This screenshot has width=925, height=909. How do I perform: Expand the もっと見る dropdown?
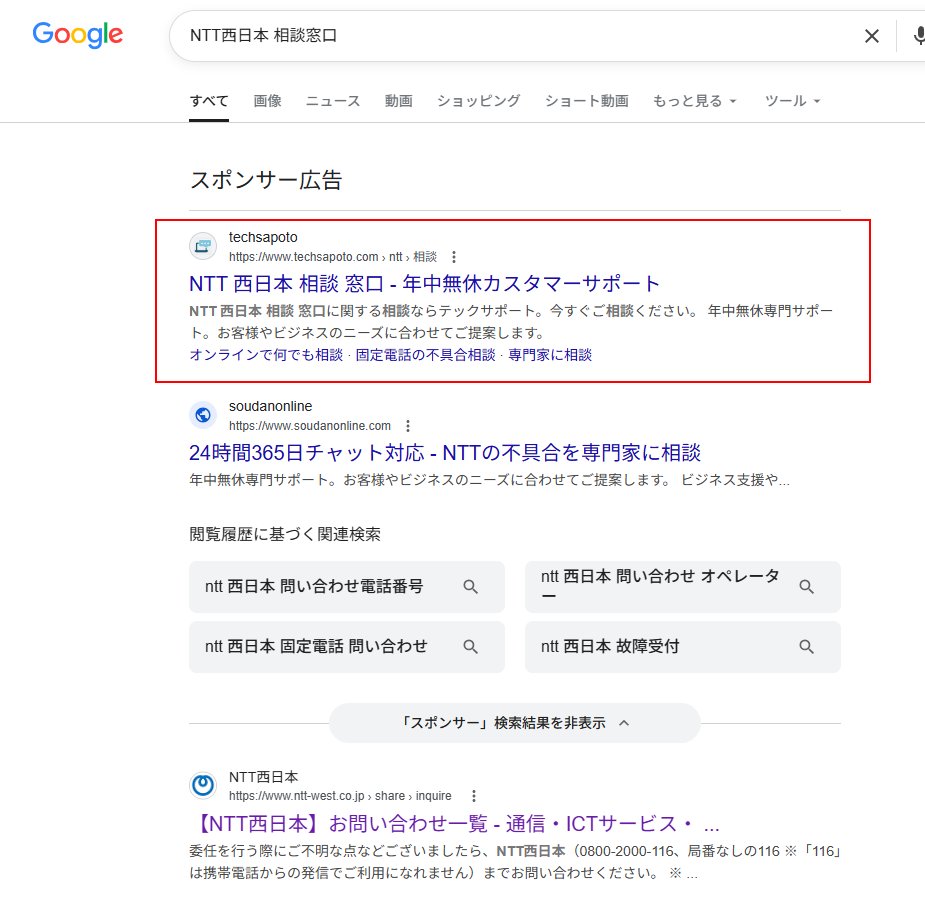coord(694,101)
